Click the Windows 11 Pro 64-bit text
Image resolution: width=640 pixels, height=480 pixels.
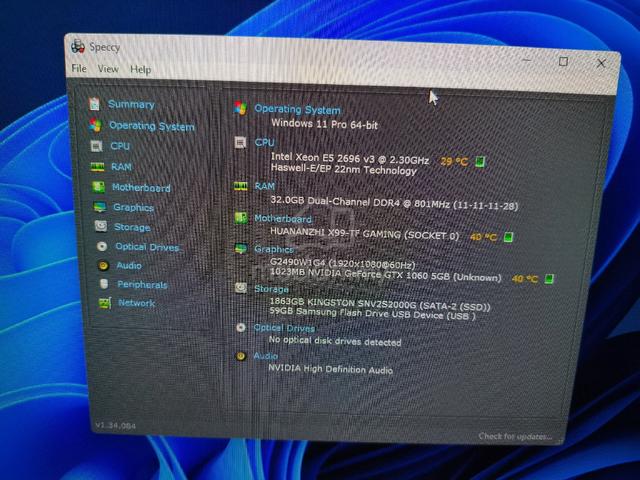point(324,124)
